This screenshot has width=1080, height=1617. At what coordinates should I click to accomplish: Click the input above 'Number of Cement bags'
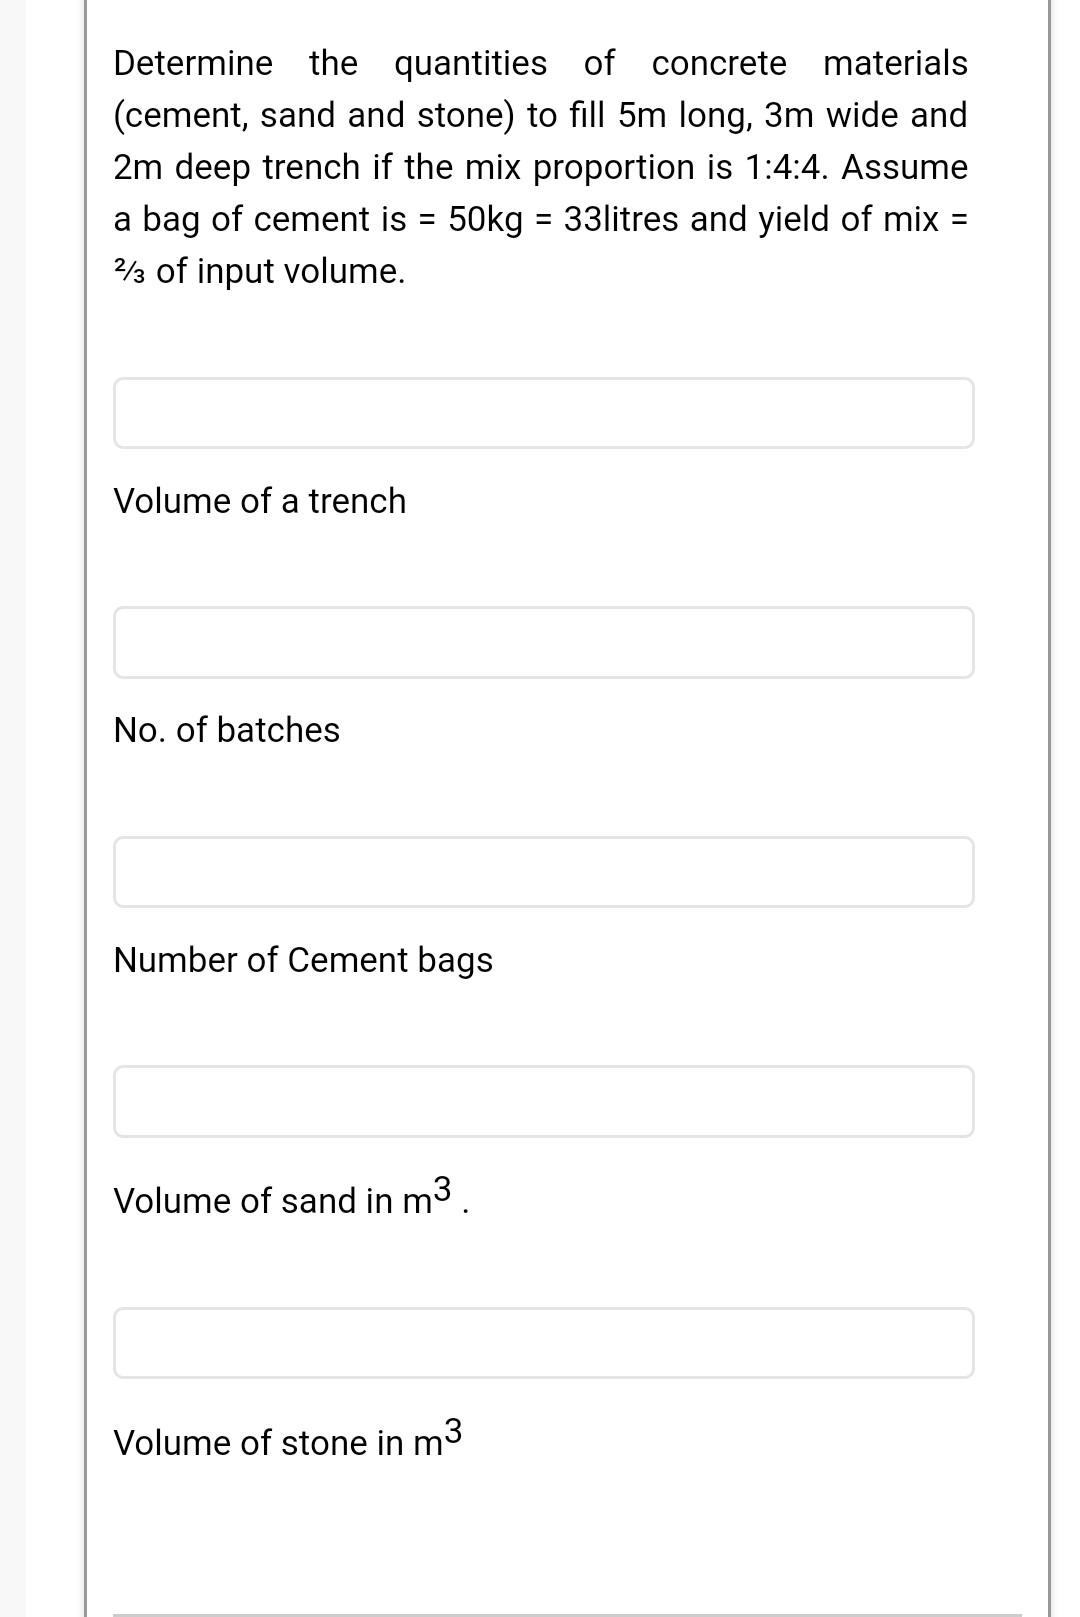(x=544, y=872)
